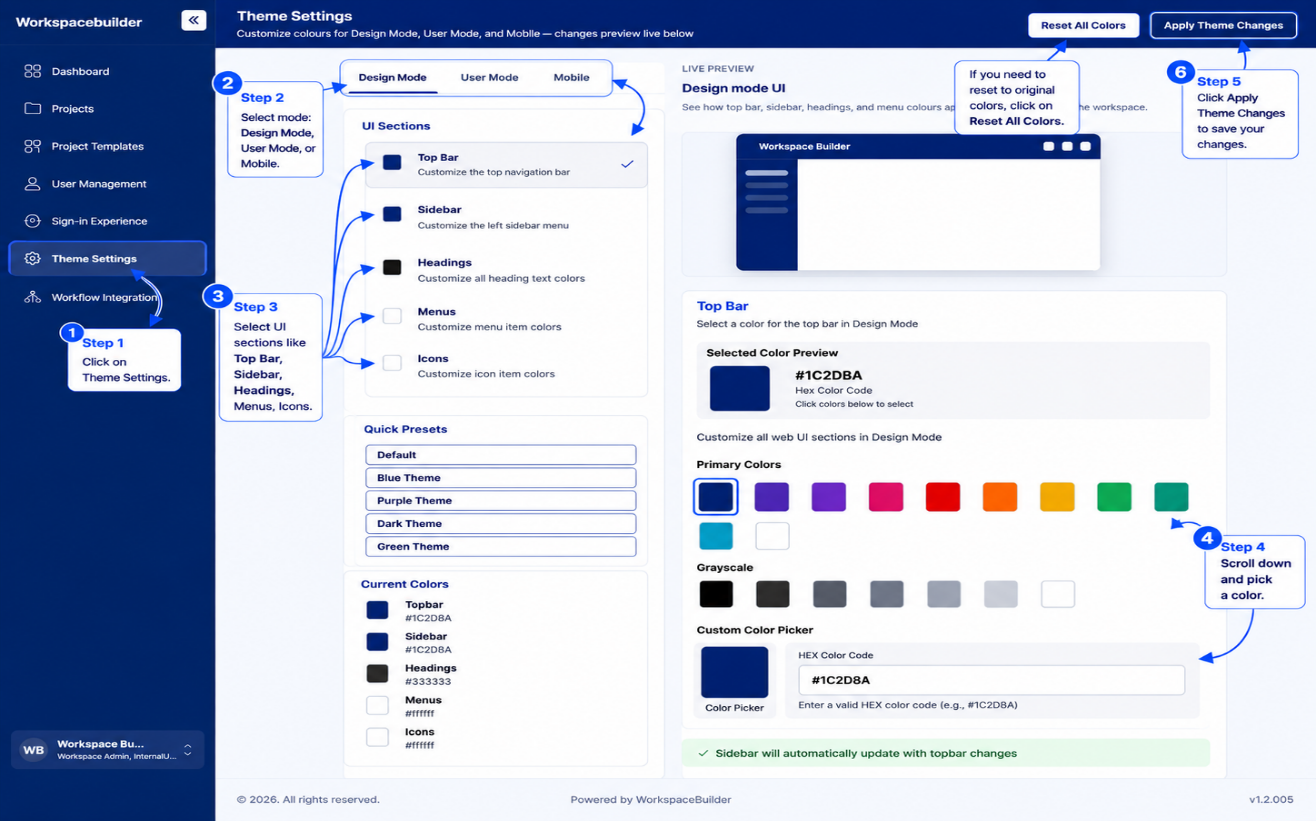Pick the lightest gray grayscale swatch
1316x821 pixels.
[x=1001, y=594]
